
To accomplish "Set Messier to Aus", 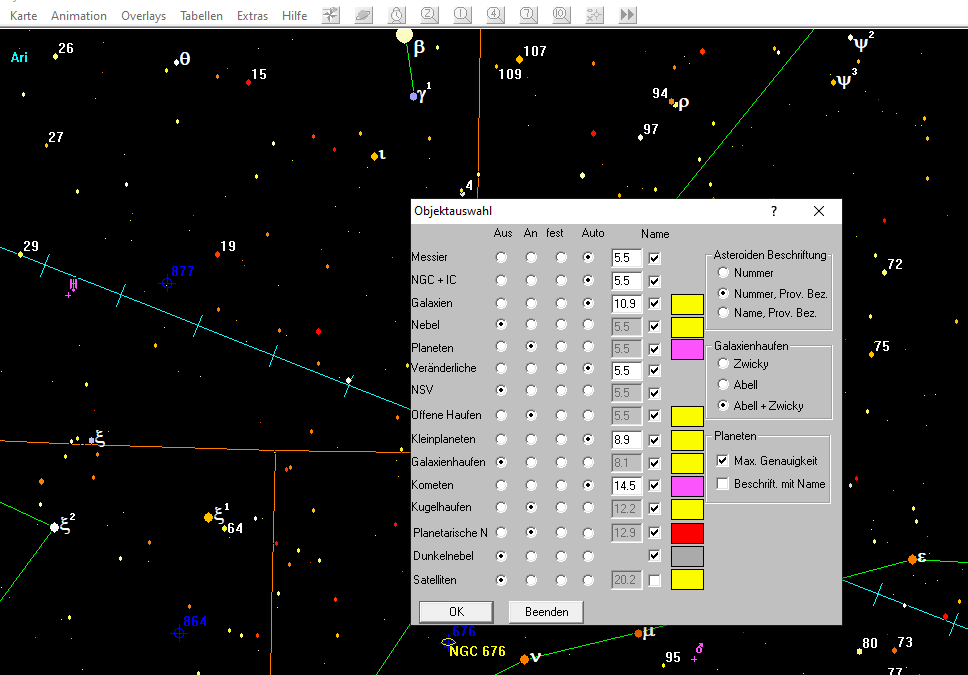I will [501, 258].
